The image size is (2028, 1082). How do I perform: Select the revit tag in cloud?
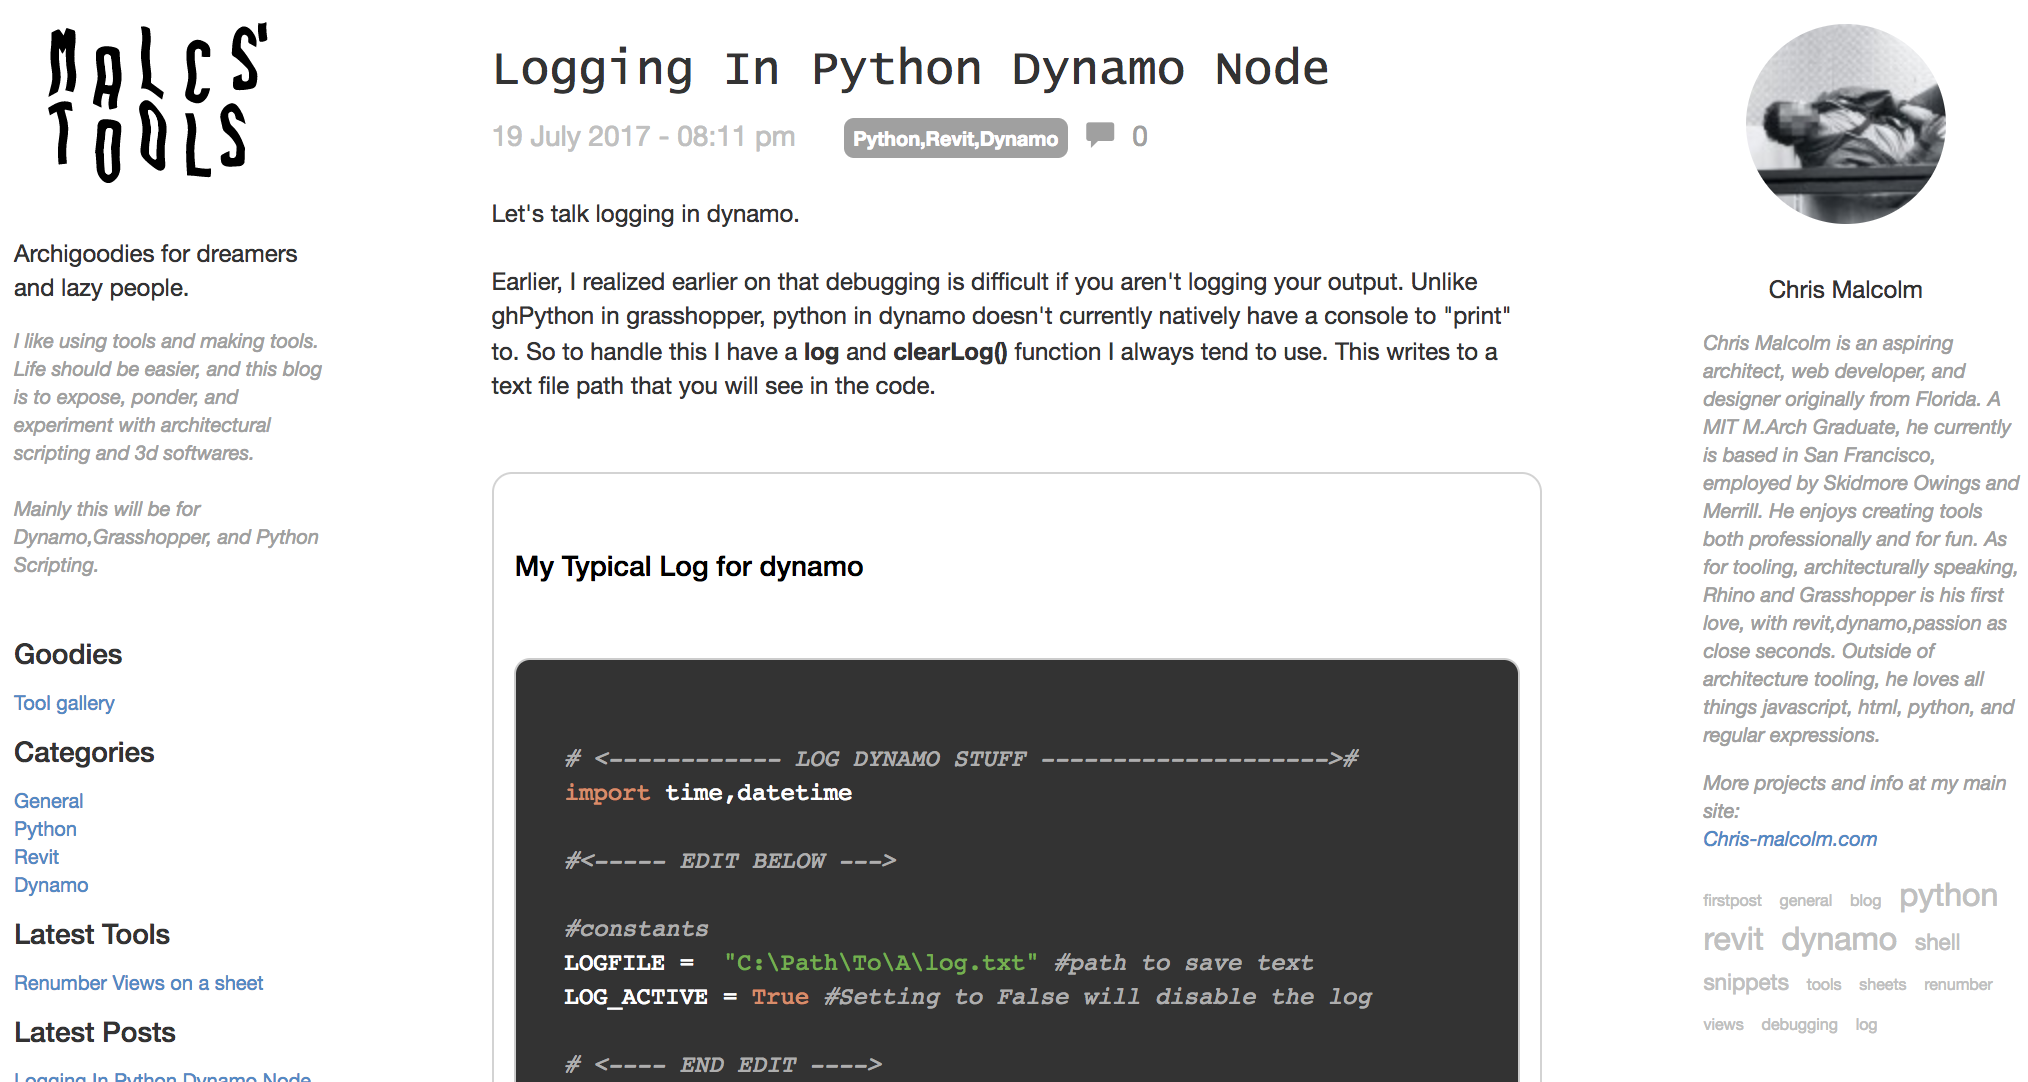[1733, 940]
